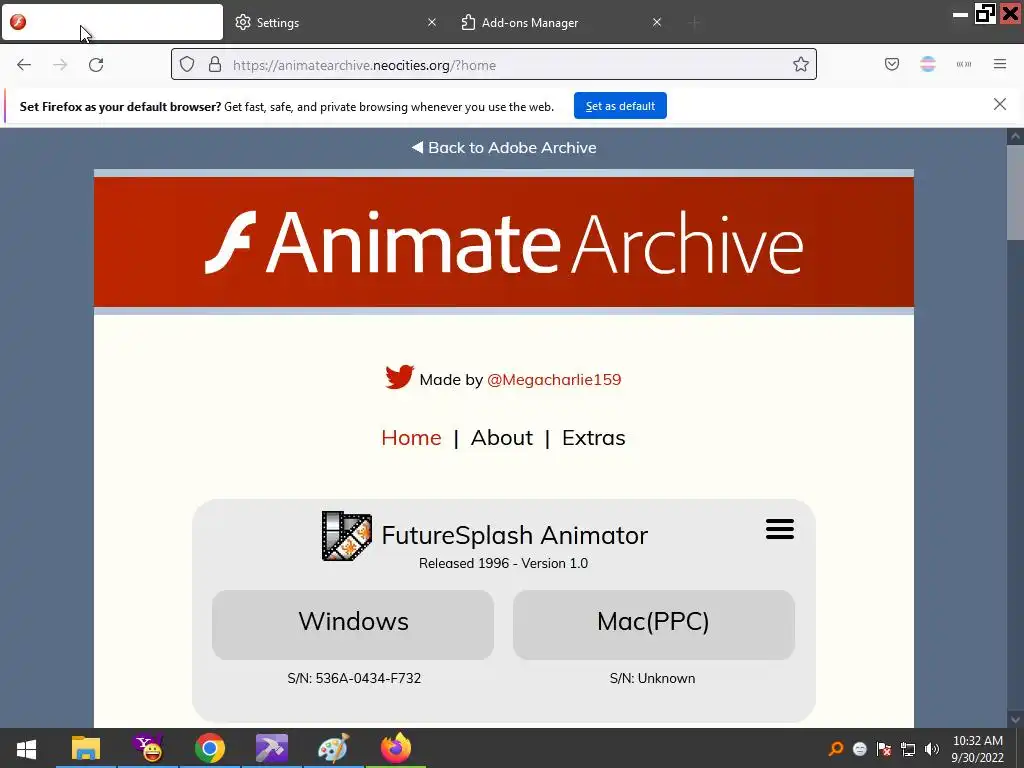The image size is (1024, 768).
Task: Click the round gray system tray icon
Action: [859, 749]
